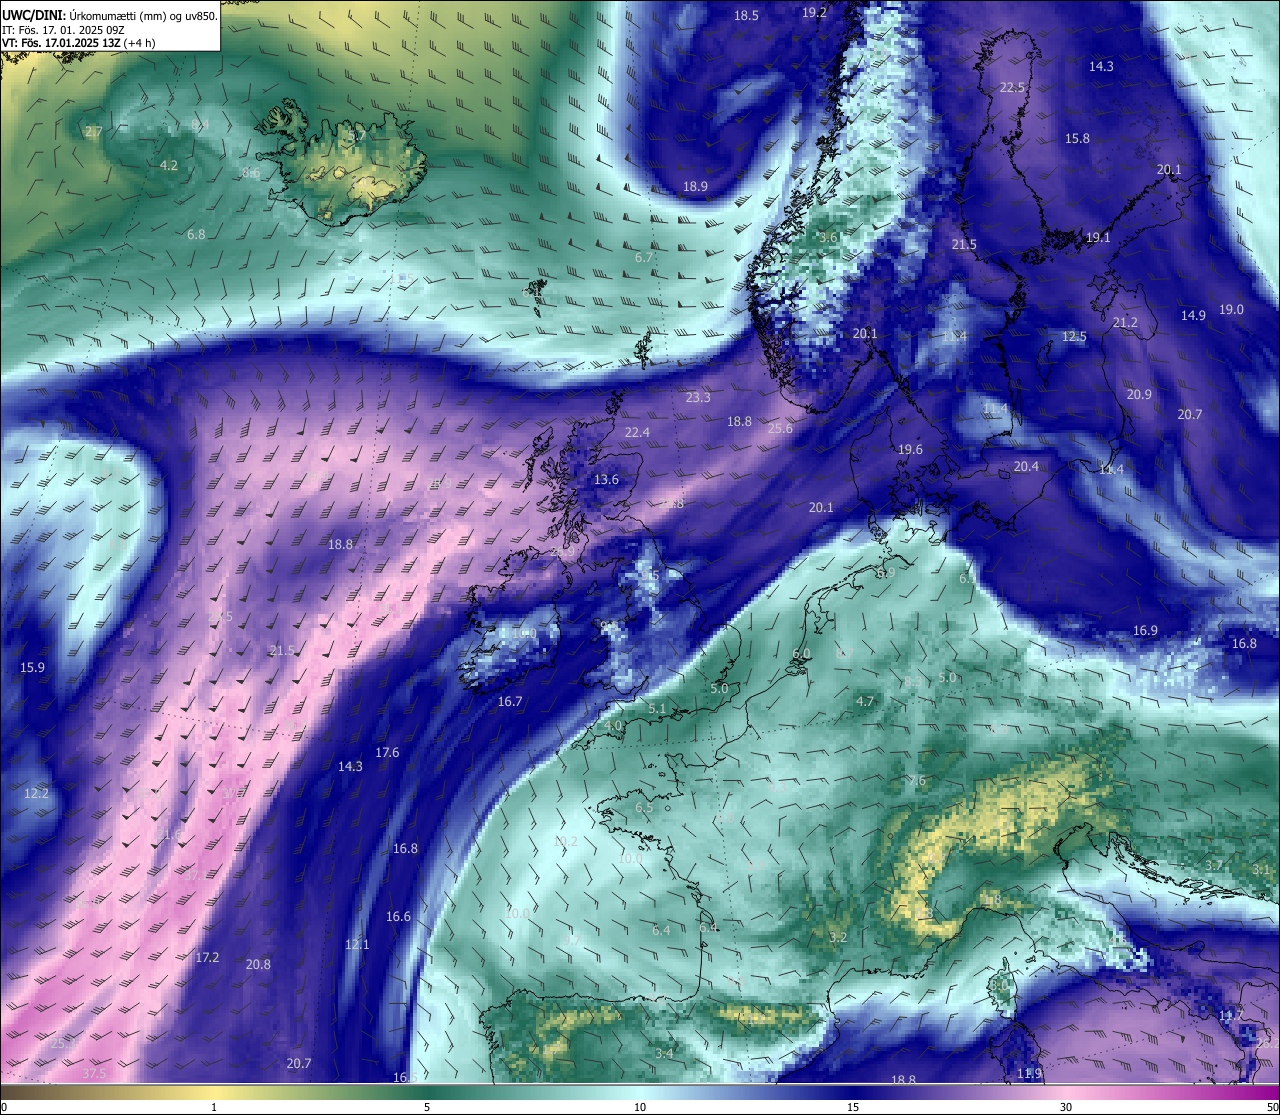Click the 12.1 value label
This screenshot has width=1280, height=1115.
[357, 944]
